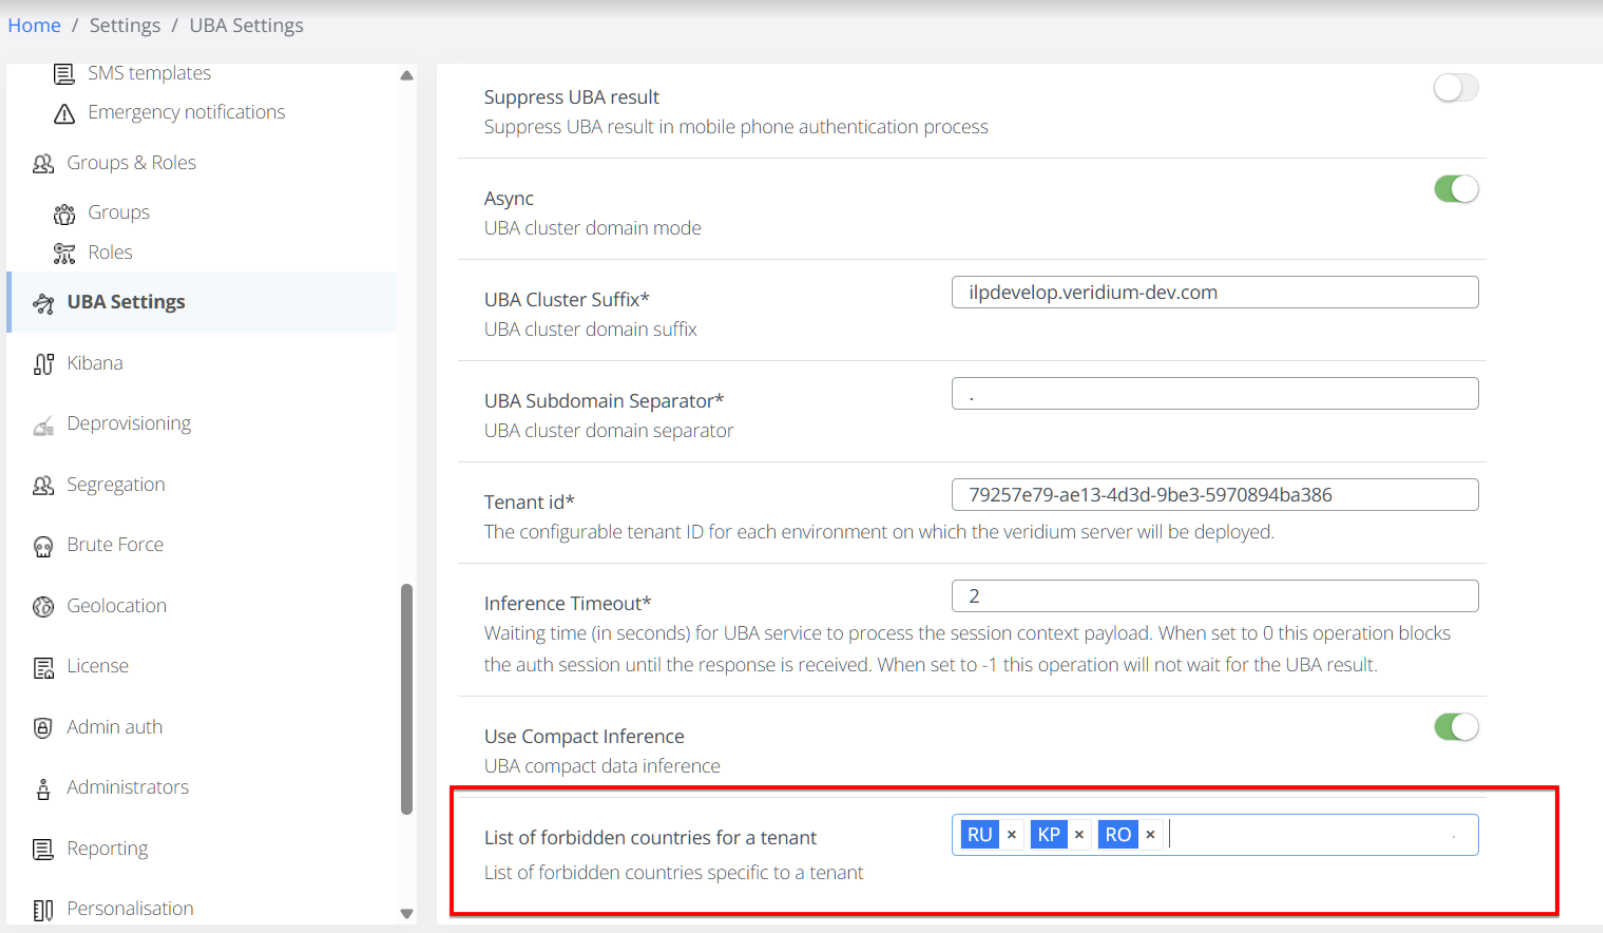Click the Tenant id input field

coord(1214,495)
